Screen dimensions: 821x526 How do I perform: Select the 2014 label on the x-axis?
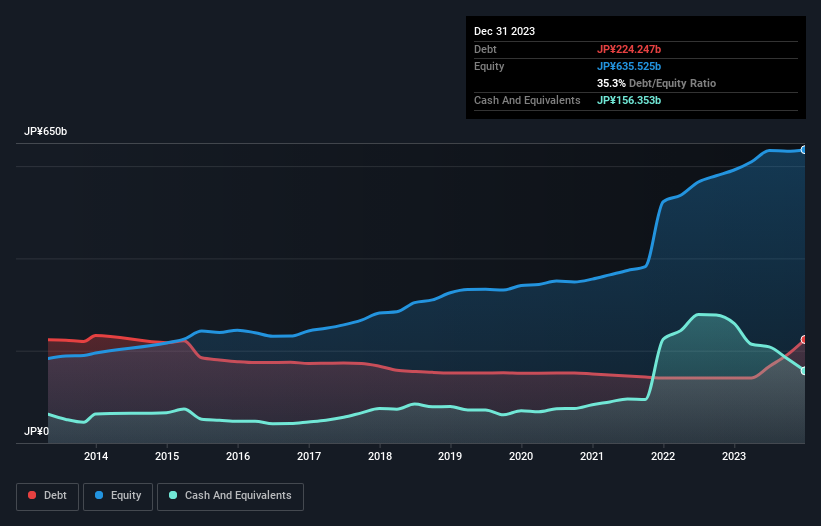pos(96,457)
